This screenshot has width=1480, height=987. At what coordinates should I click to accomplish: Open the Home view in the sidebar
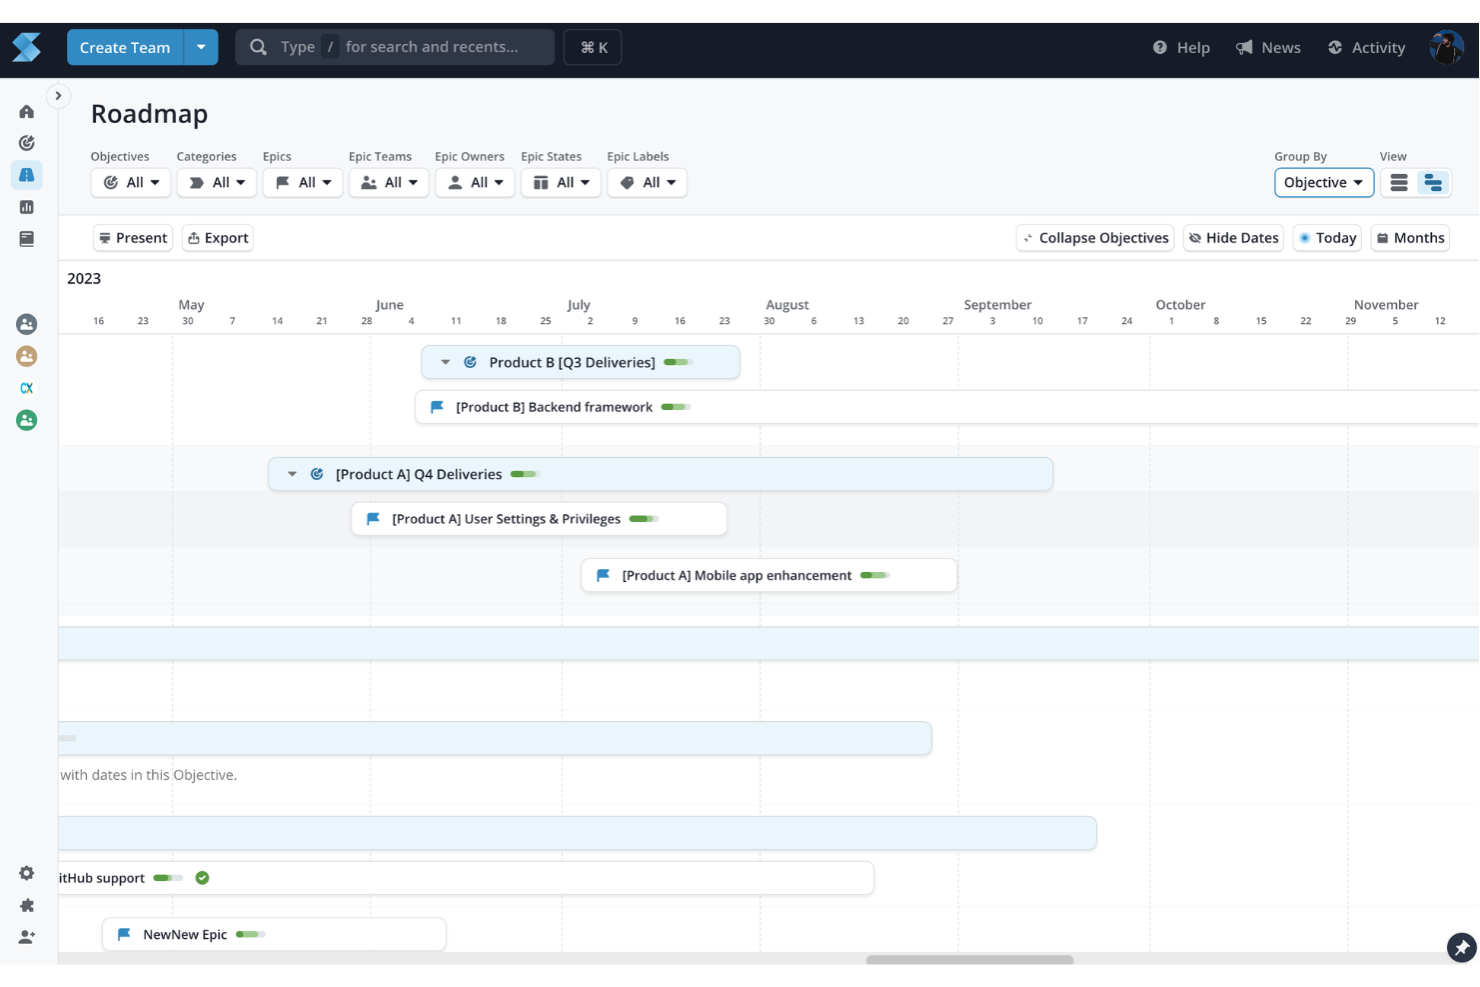pyautogui.click(x=26, y=111)
